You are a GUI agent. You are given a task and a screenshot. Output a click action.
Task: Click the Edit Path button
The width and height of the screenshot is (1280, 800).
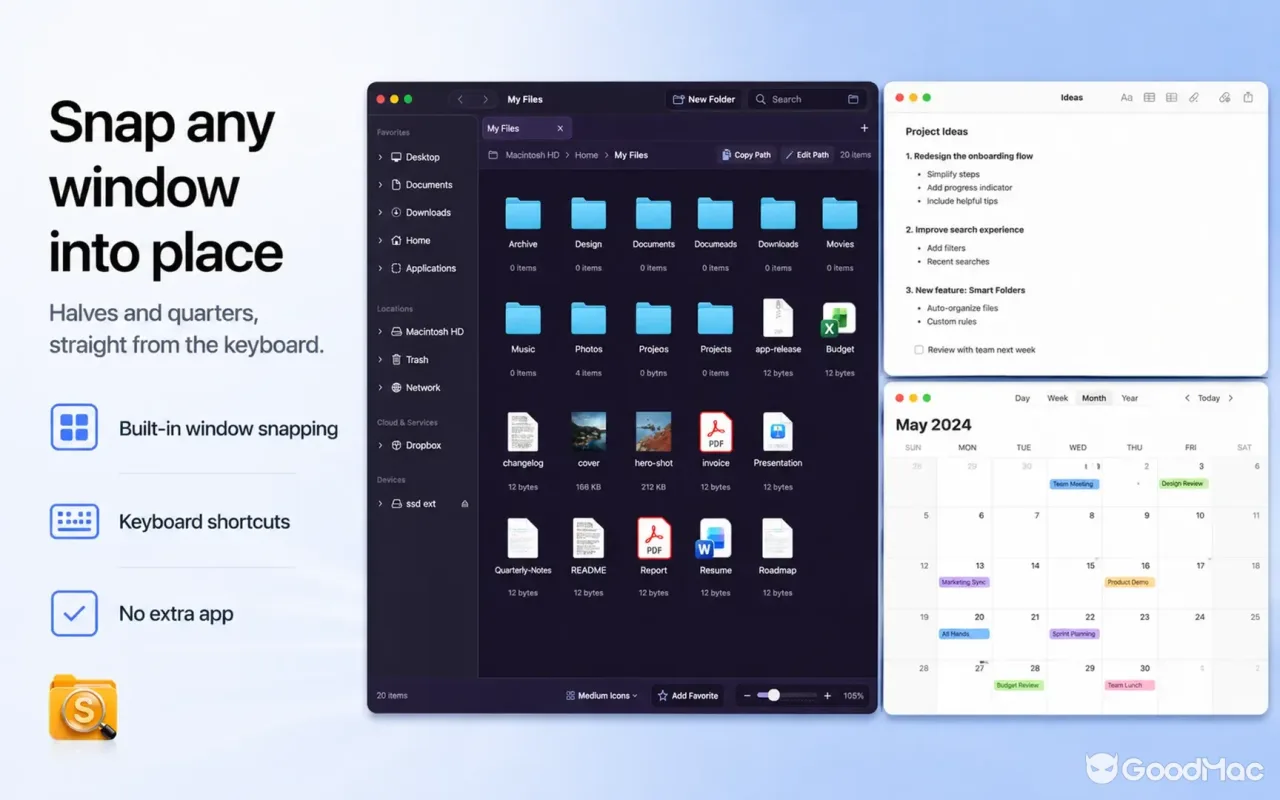point(806,155)
